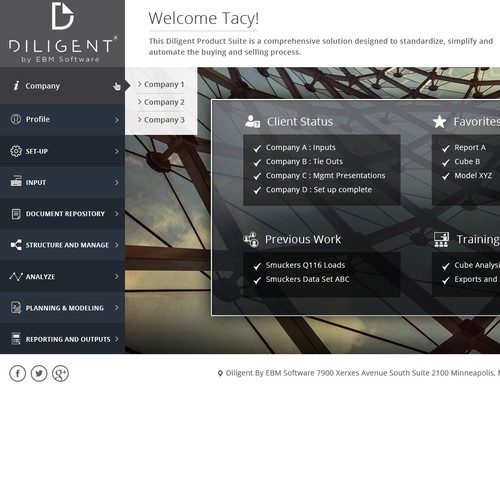
Task: Open Company D : Set up complete
Action: tap(319, 190)
